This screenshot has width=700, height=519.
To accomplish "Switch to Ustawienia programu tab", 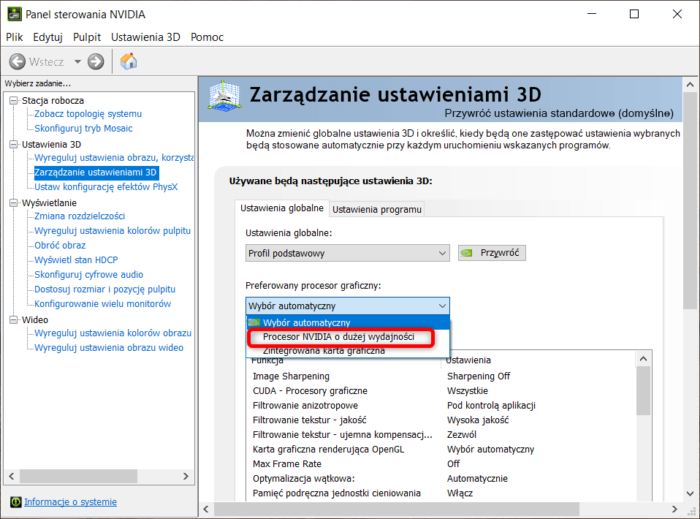I will click(x=377, y=210).
